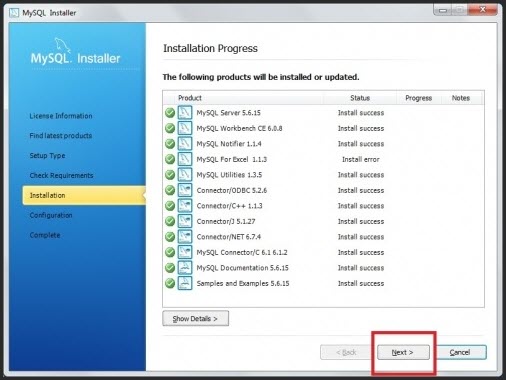Click 'Install success' status for Connector/ODBC
The image size is (506, 380).
361,190
